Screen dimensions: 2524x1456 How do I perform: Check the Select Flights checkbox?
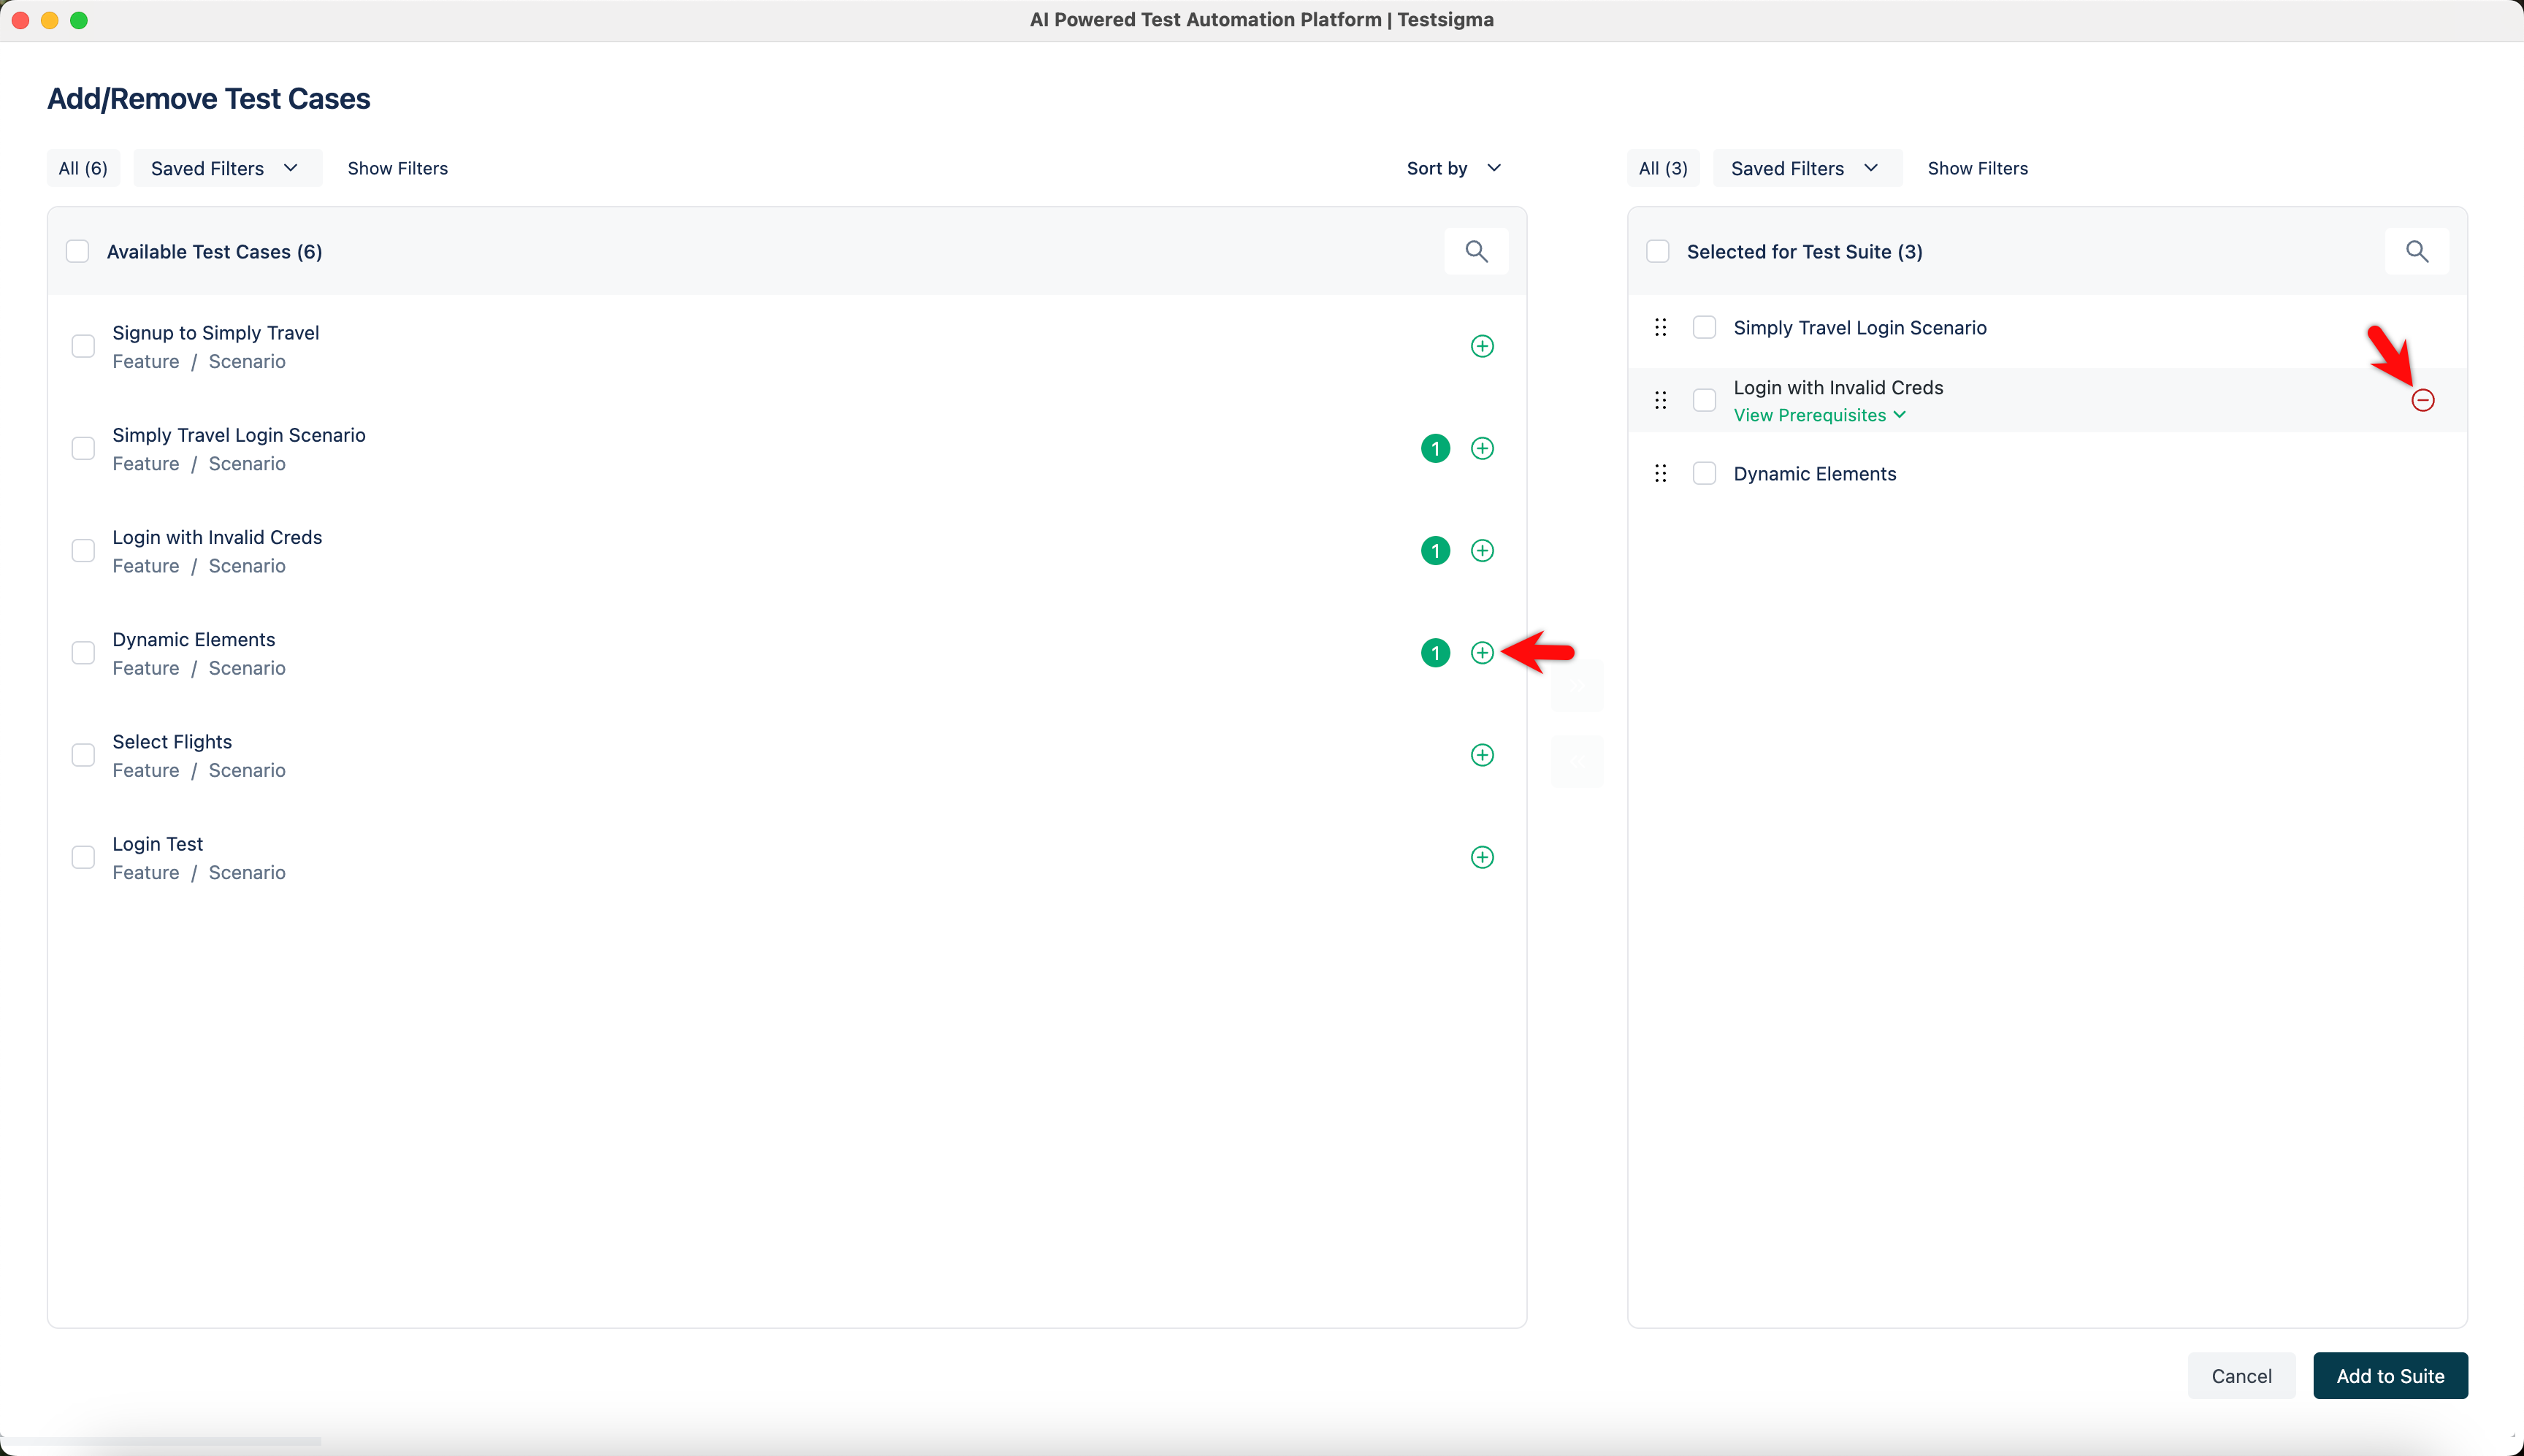(x=83, y=755)
